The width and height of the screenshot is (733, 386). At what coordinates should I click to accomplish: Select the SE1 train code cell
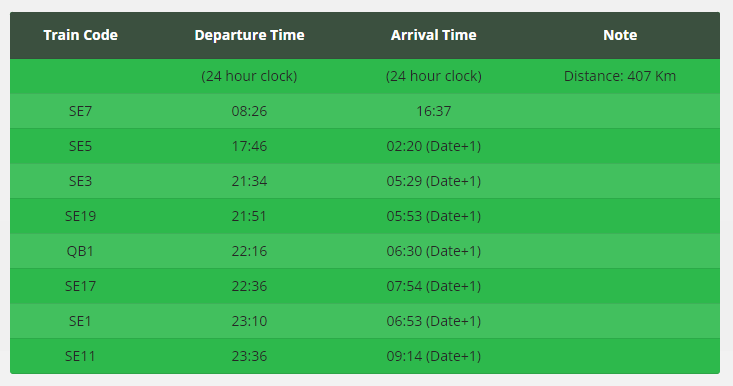pos(80,321)
